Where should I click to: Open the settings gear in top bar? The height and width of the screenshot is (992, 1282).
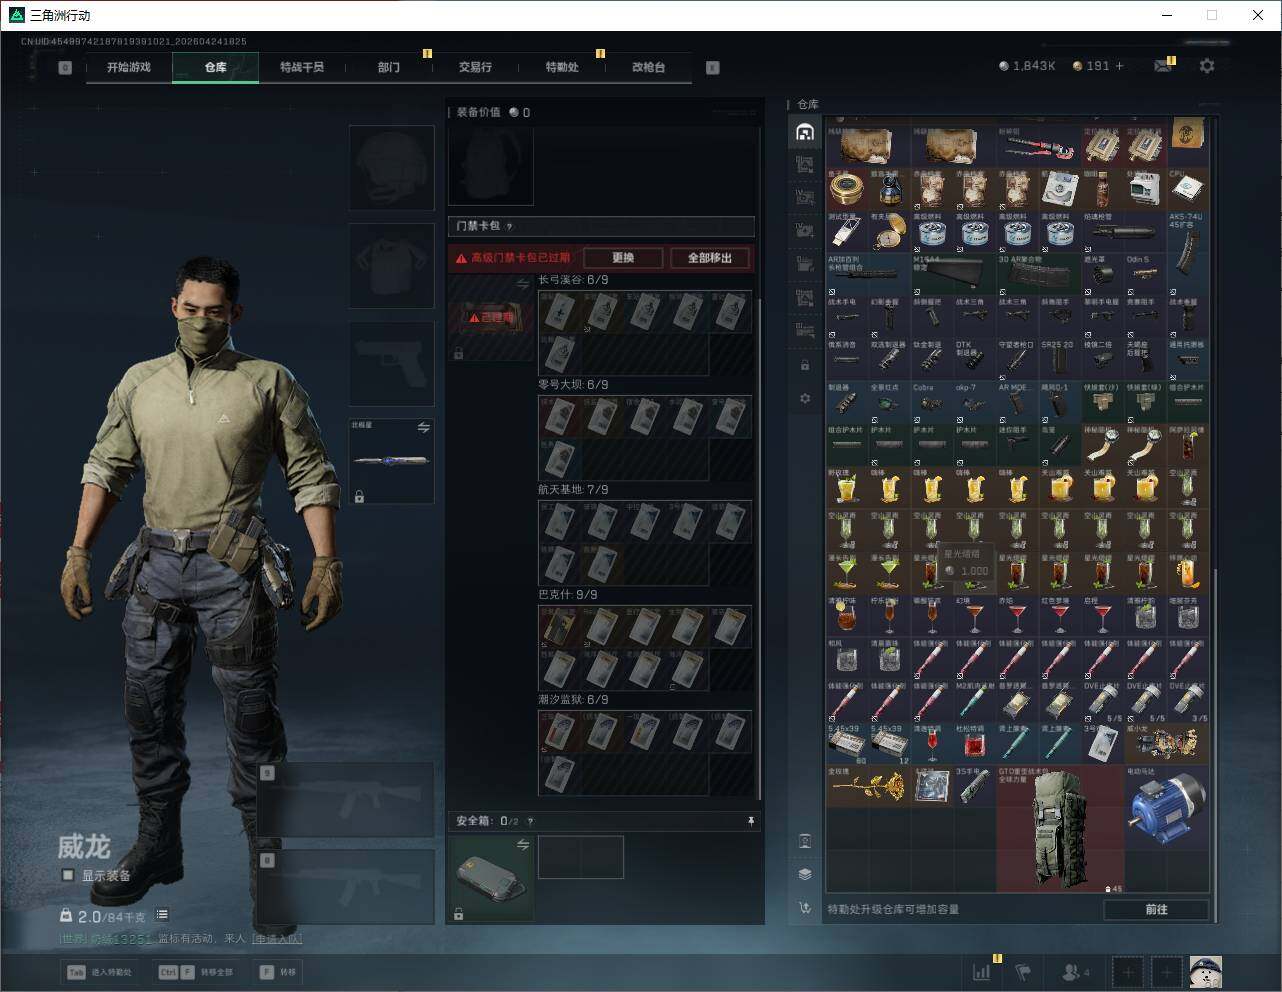pos(1207,66)
